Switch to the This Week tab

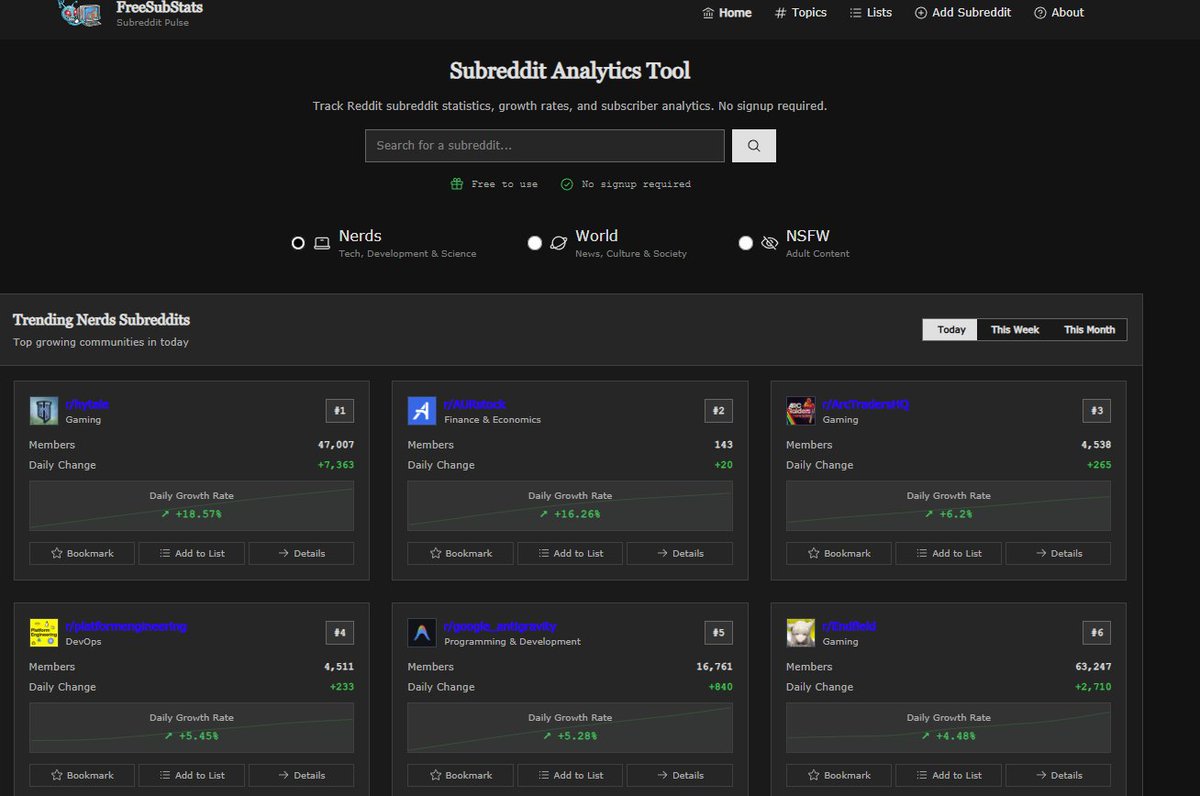[1015, 330]
